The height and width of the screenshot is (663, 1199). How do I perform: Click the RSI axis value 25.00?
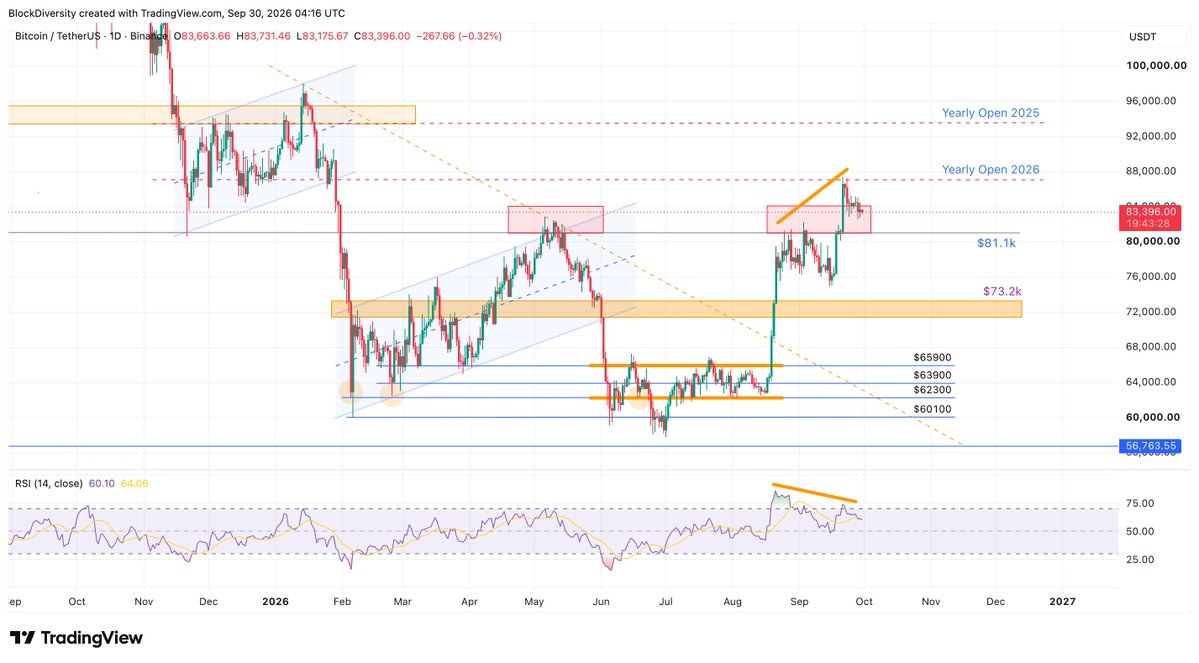1140,560
